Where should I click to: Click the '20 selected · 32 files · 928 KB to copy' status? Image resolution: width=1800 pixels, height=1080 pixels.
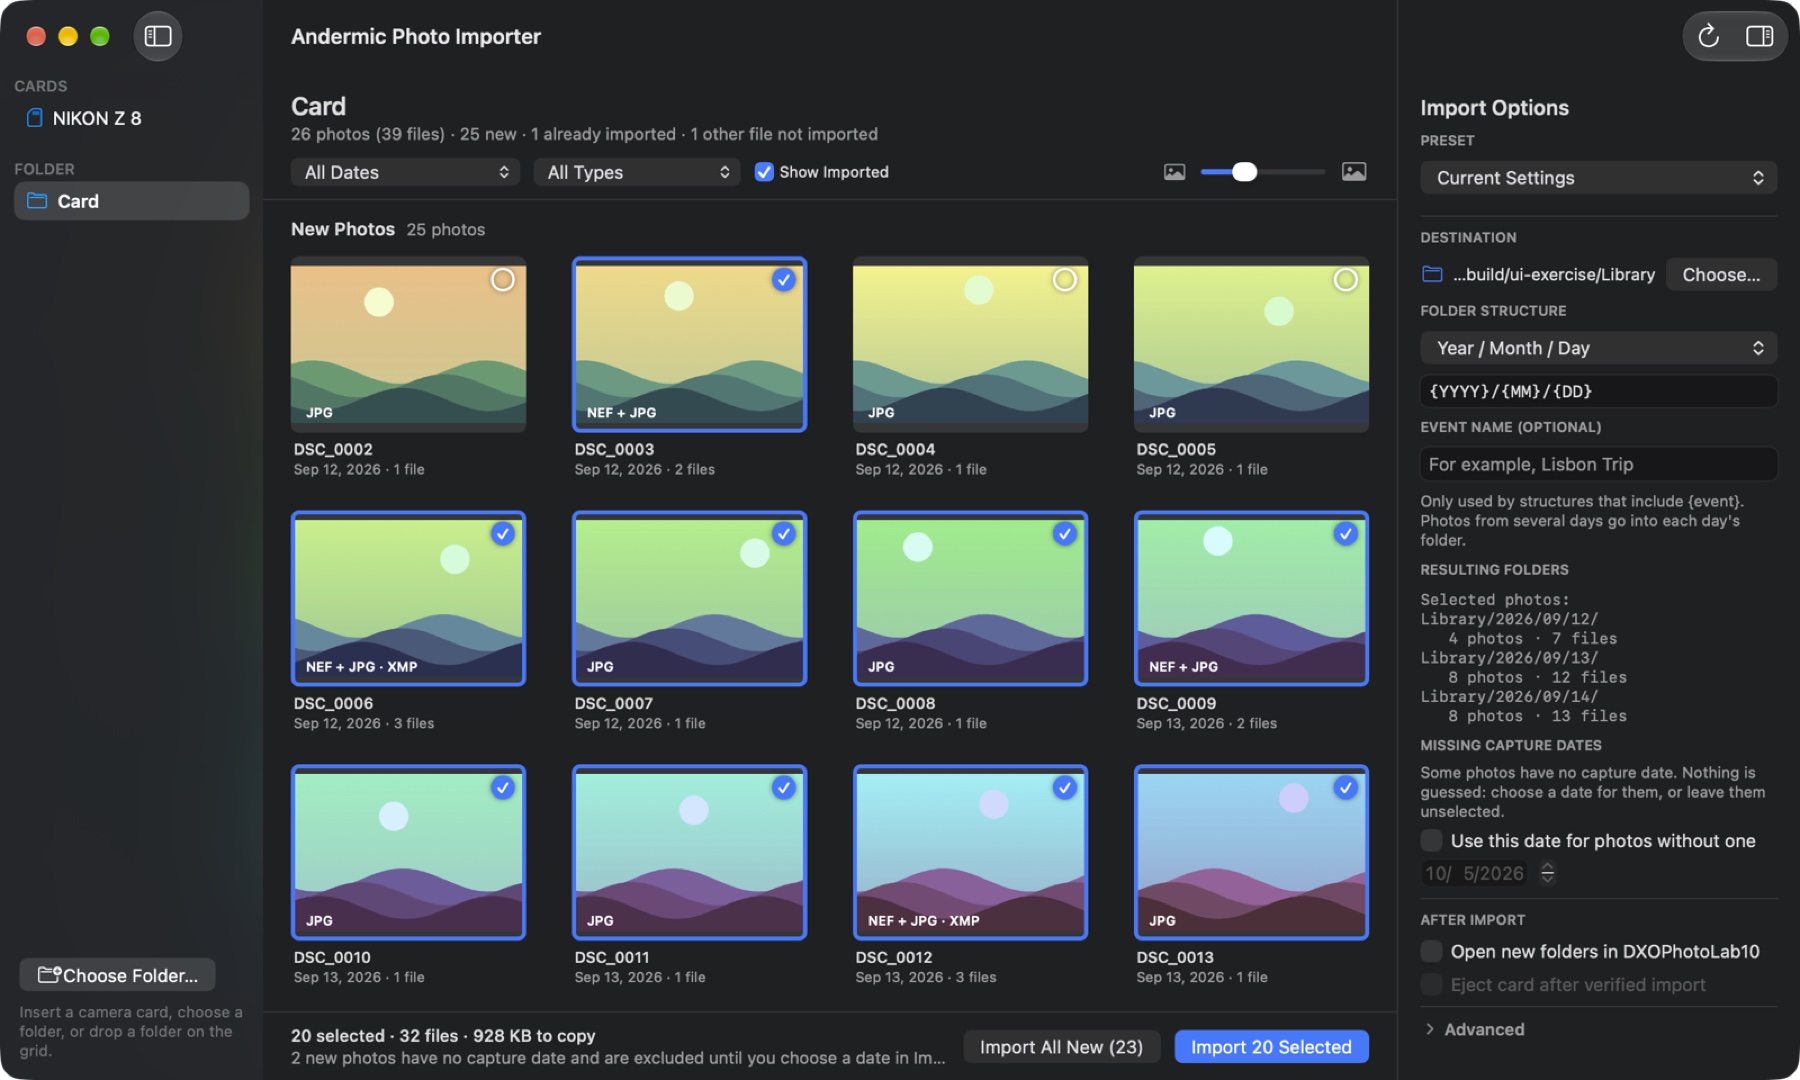443,1036
